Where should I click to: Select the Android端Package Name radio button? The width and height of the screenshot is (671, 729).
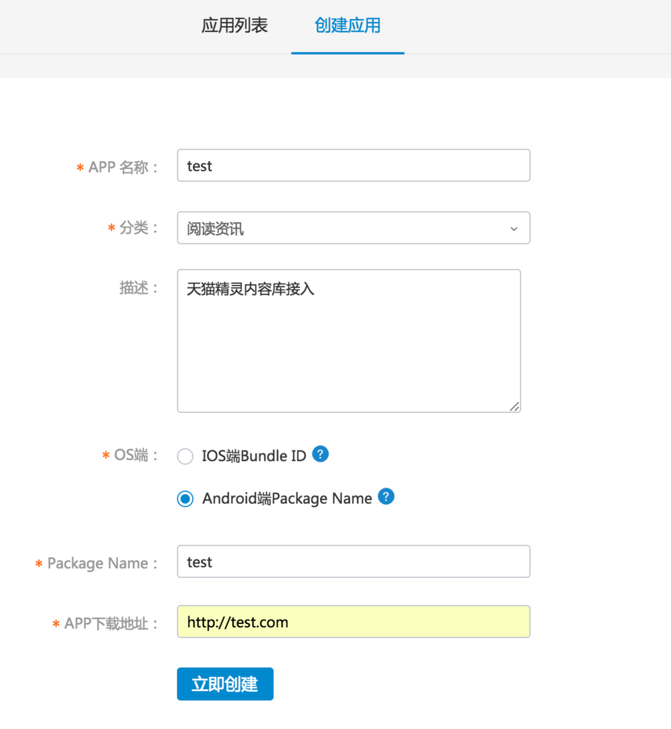(185, 499)
